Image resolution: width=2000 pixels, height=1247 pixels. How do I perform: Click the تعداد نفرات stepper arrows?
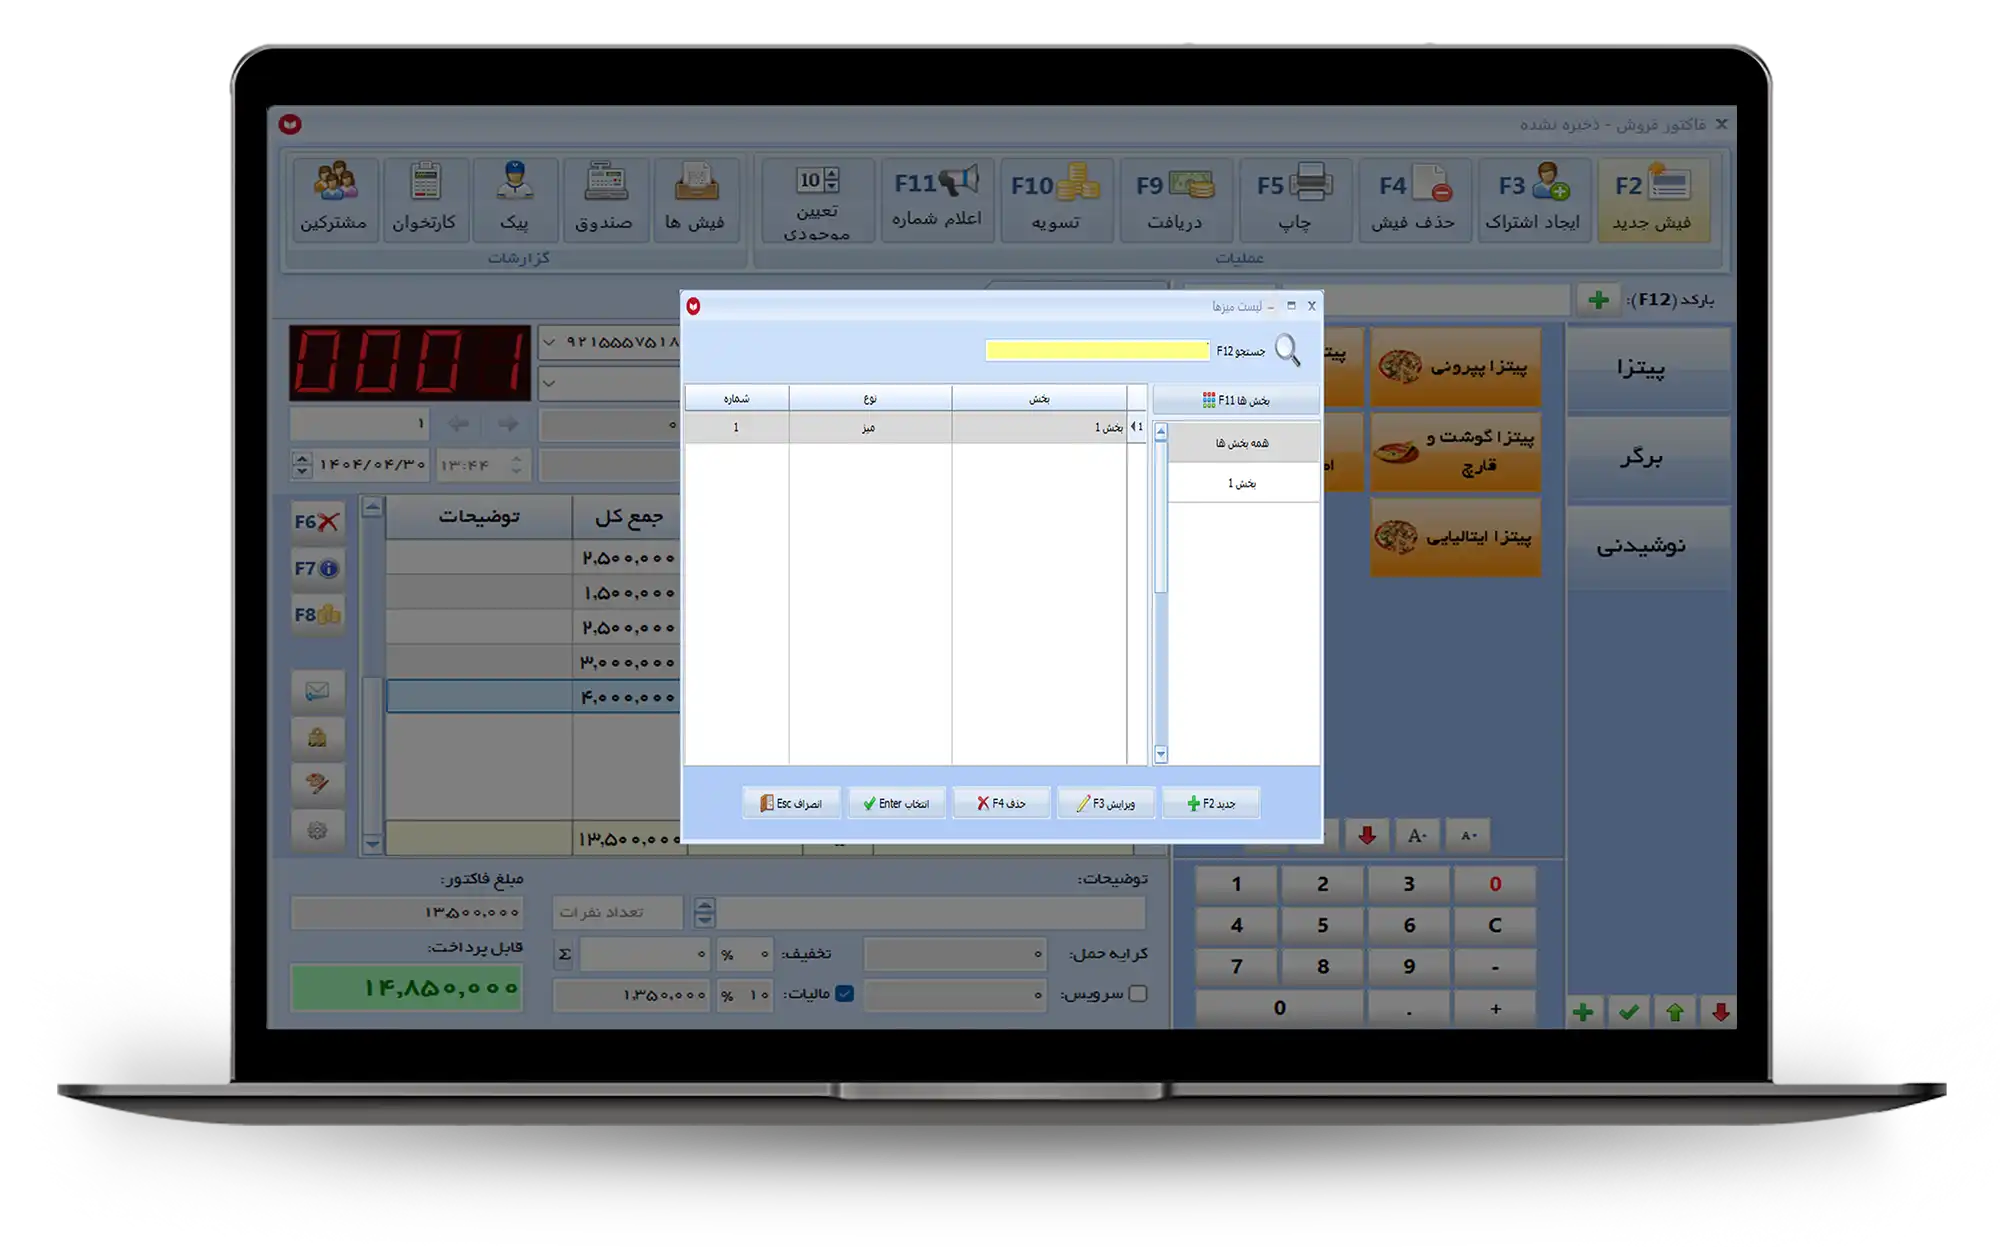click(x=705, y=911)
